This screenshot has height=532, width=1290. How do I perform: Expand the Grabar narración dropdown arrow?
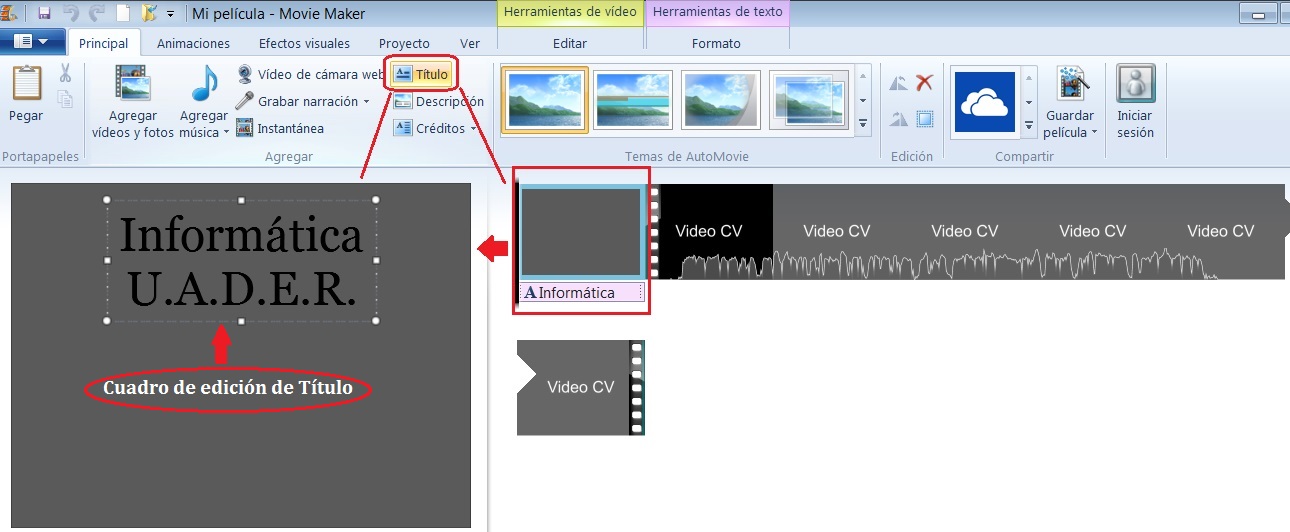coord(367,101)
